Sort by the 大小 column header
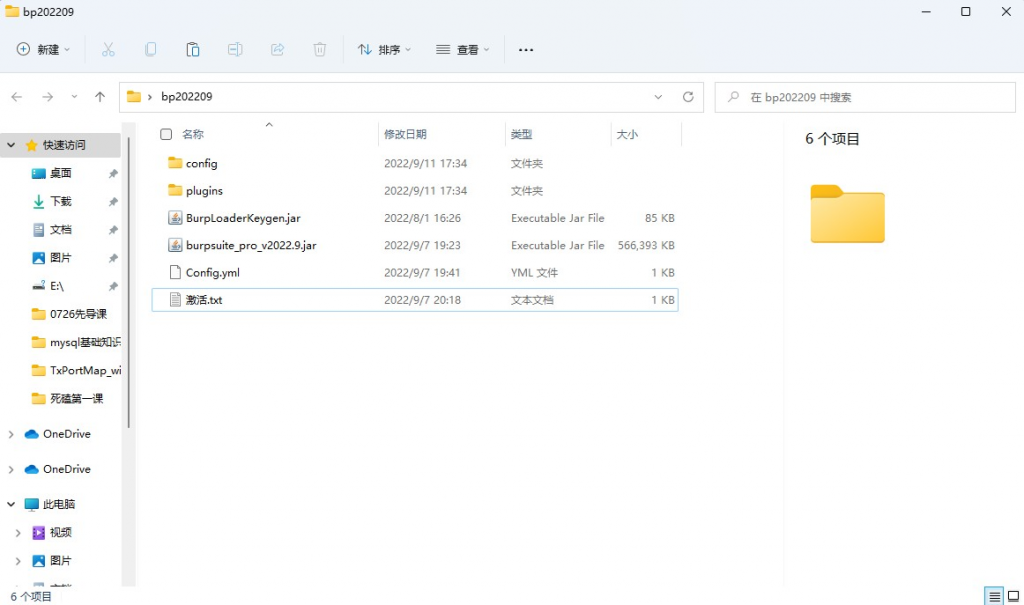 click(627, 134)
